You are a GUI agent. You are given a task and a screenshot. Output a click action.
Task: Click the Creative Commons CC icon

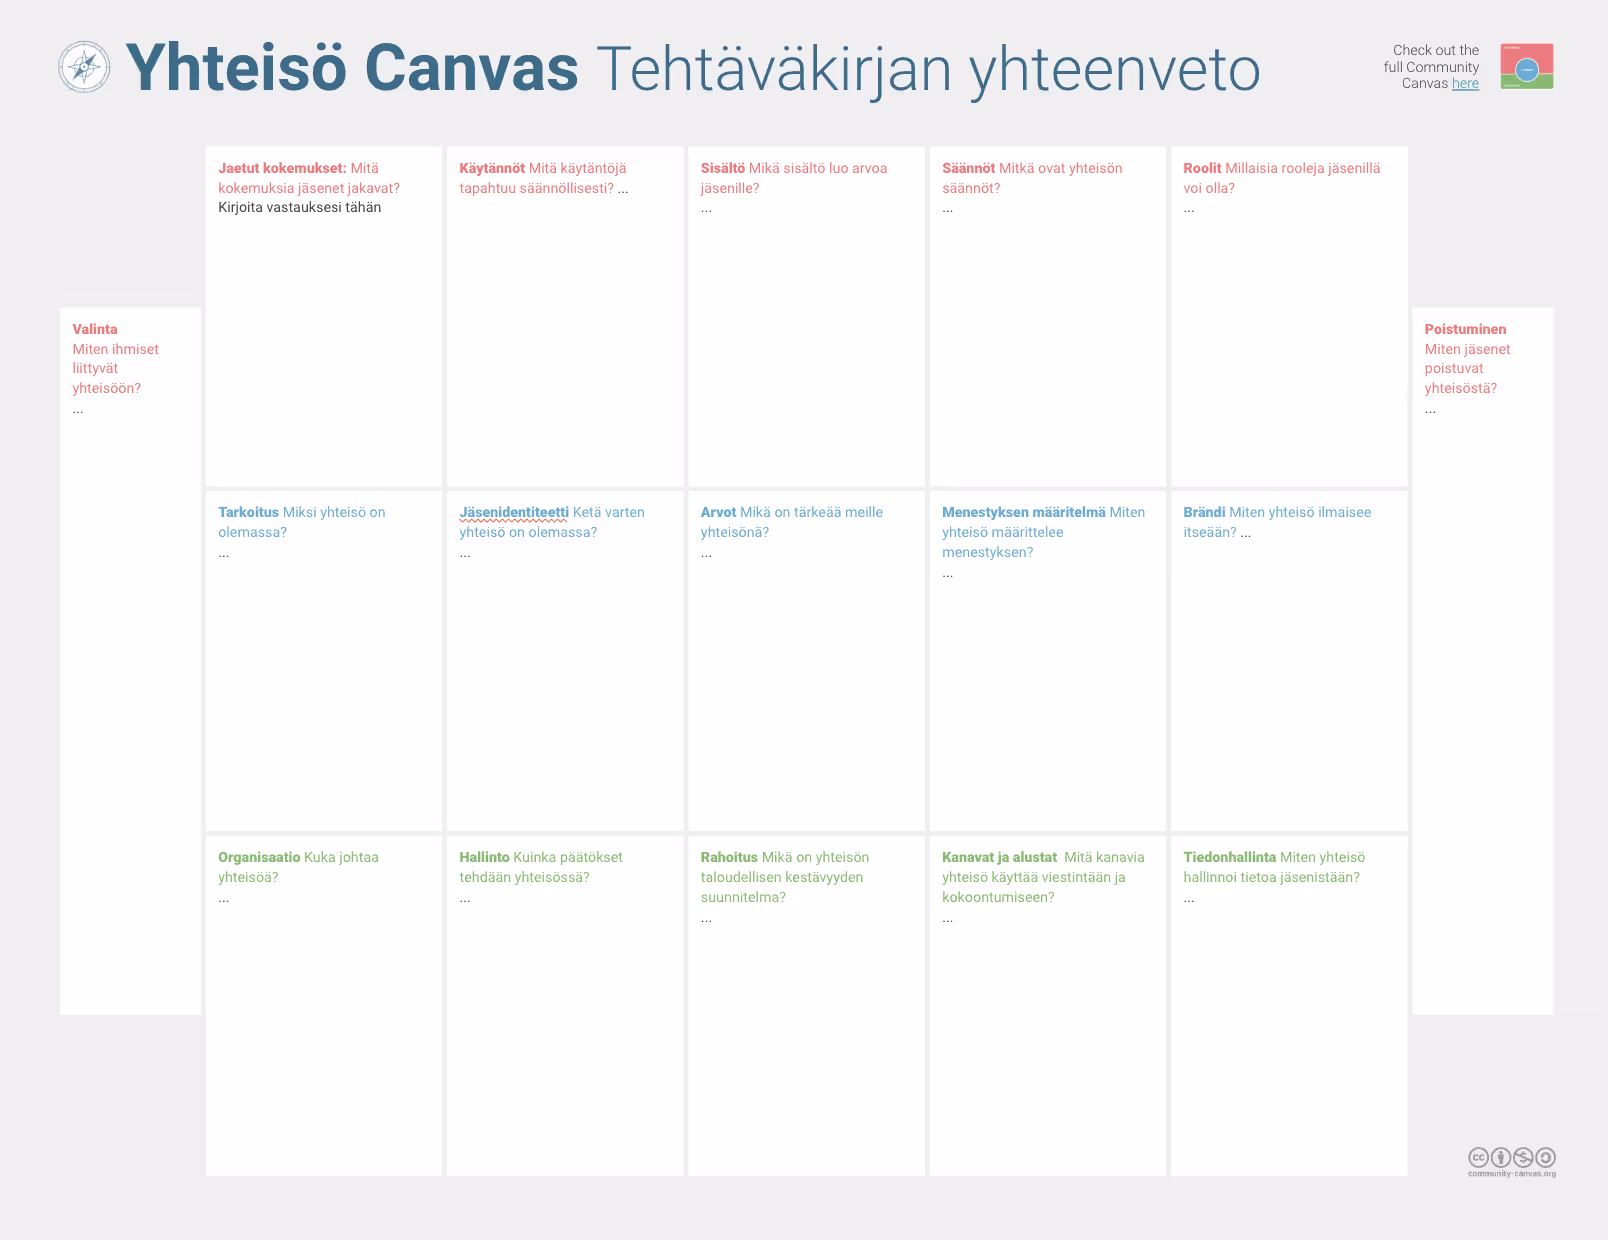click(1478, 1158)
